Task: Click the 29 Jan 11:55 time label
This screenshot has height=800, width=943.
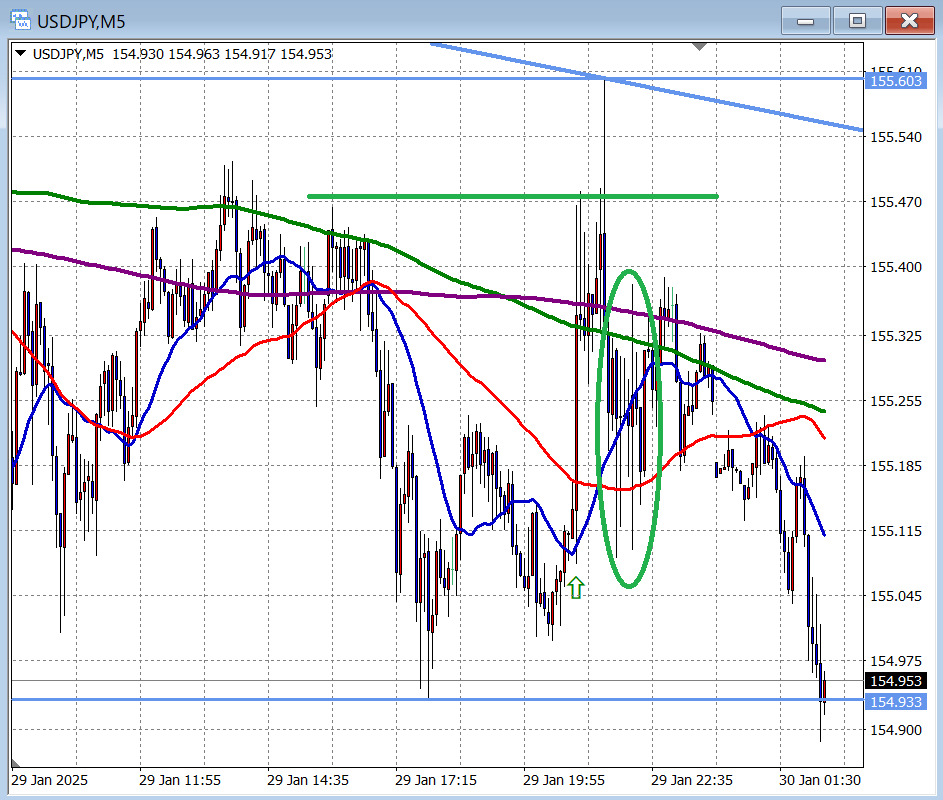Action: pyautogui.click(x=179, y=778)
